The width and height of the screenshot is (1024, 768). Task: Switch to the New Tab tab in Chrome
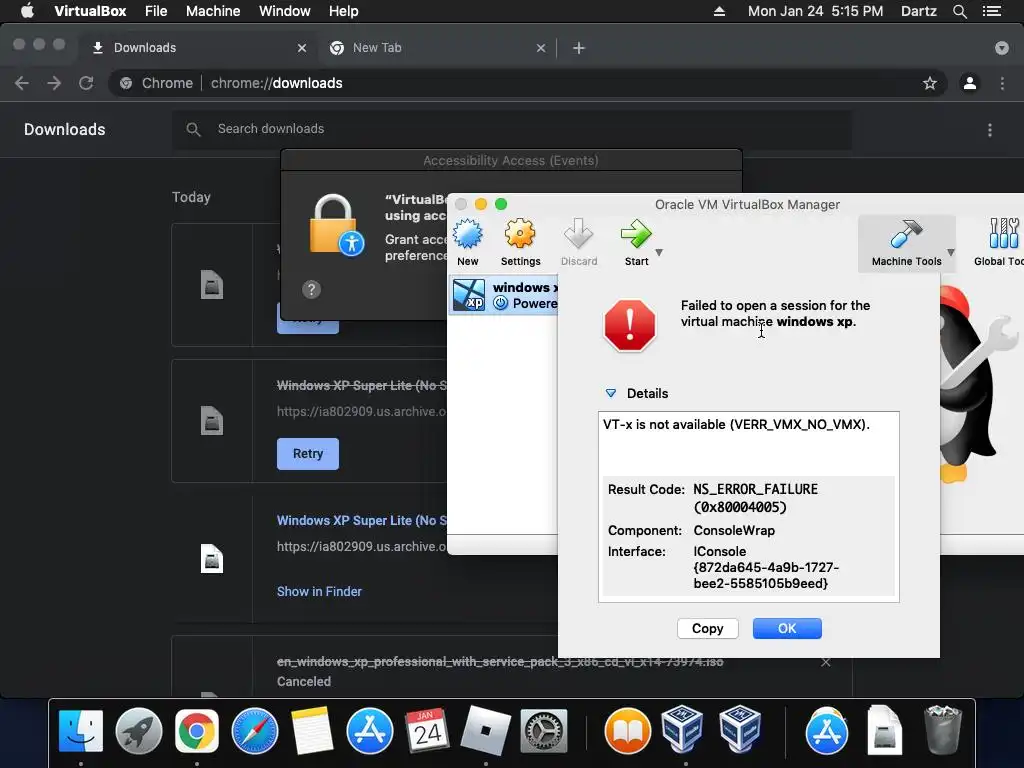click(436, 48)
